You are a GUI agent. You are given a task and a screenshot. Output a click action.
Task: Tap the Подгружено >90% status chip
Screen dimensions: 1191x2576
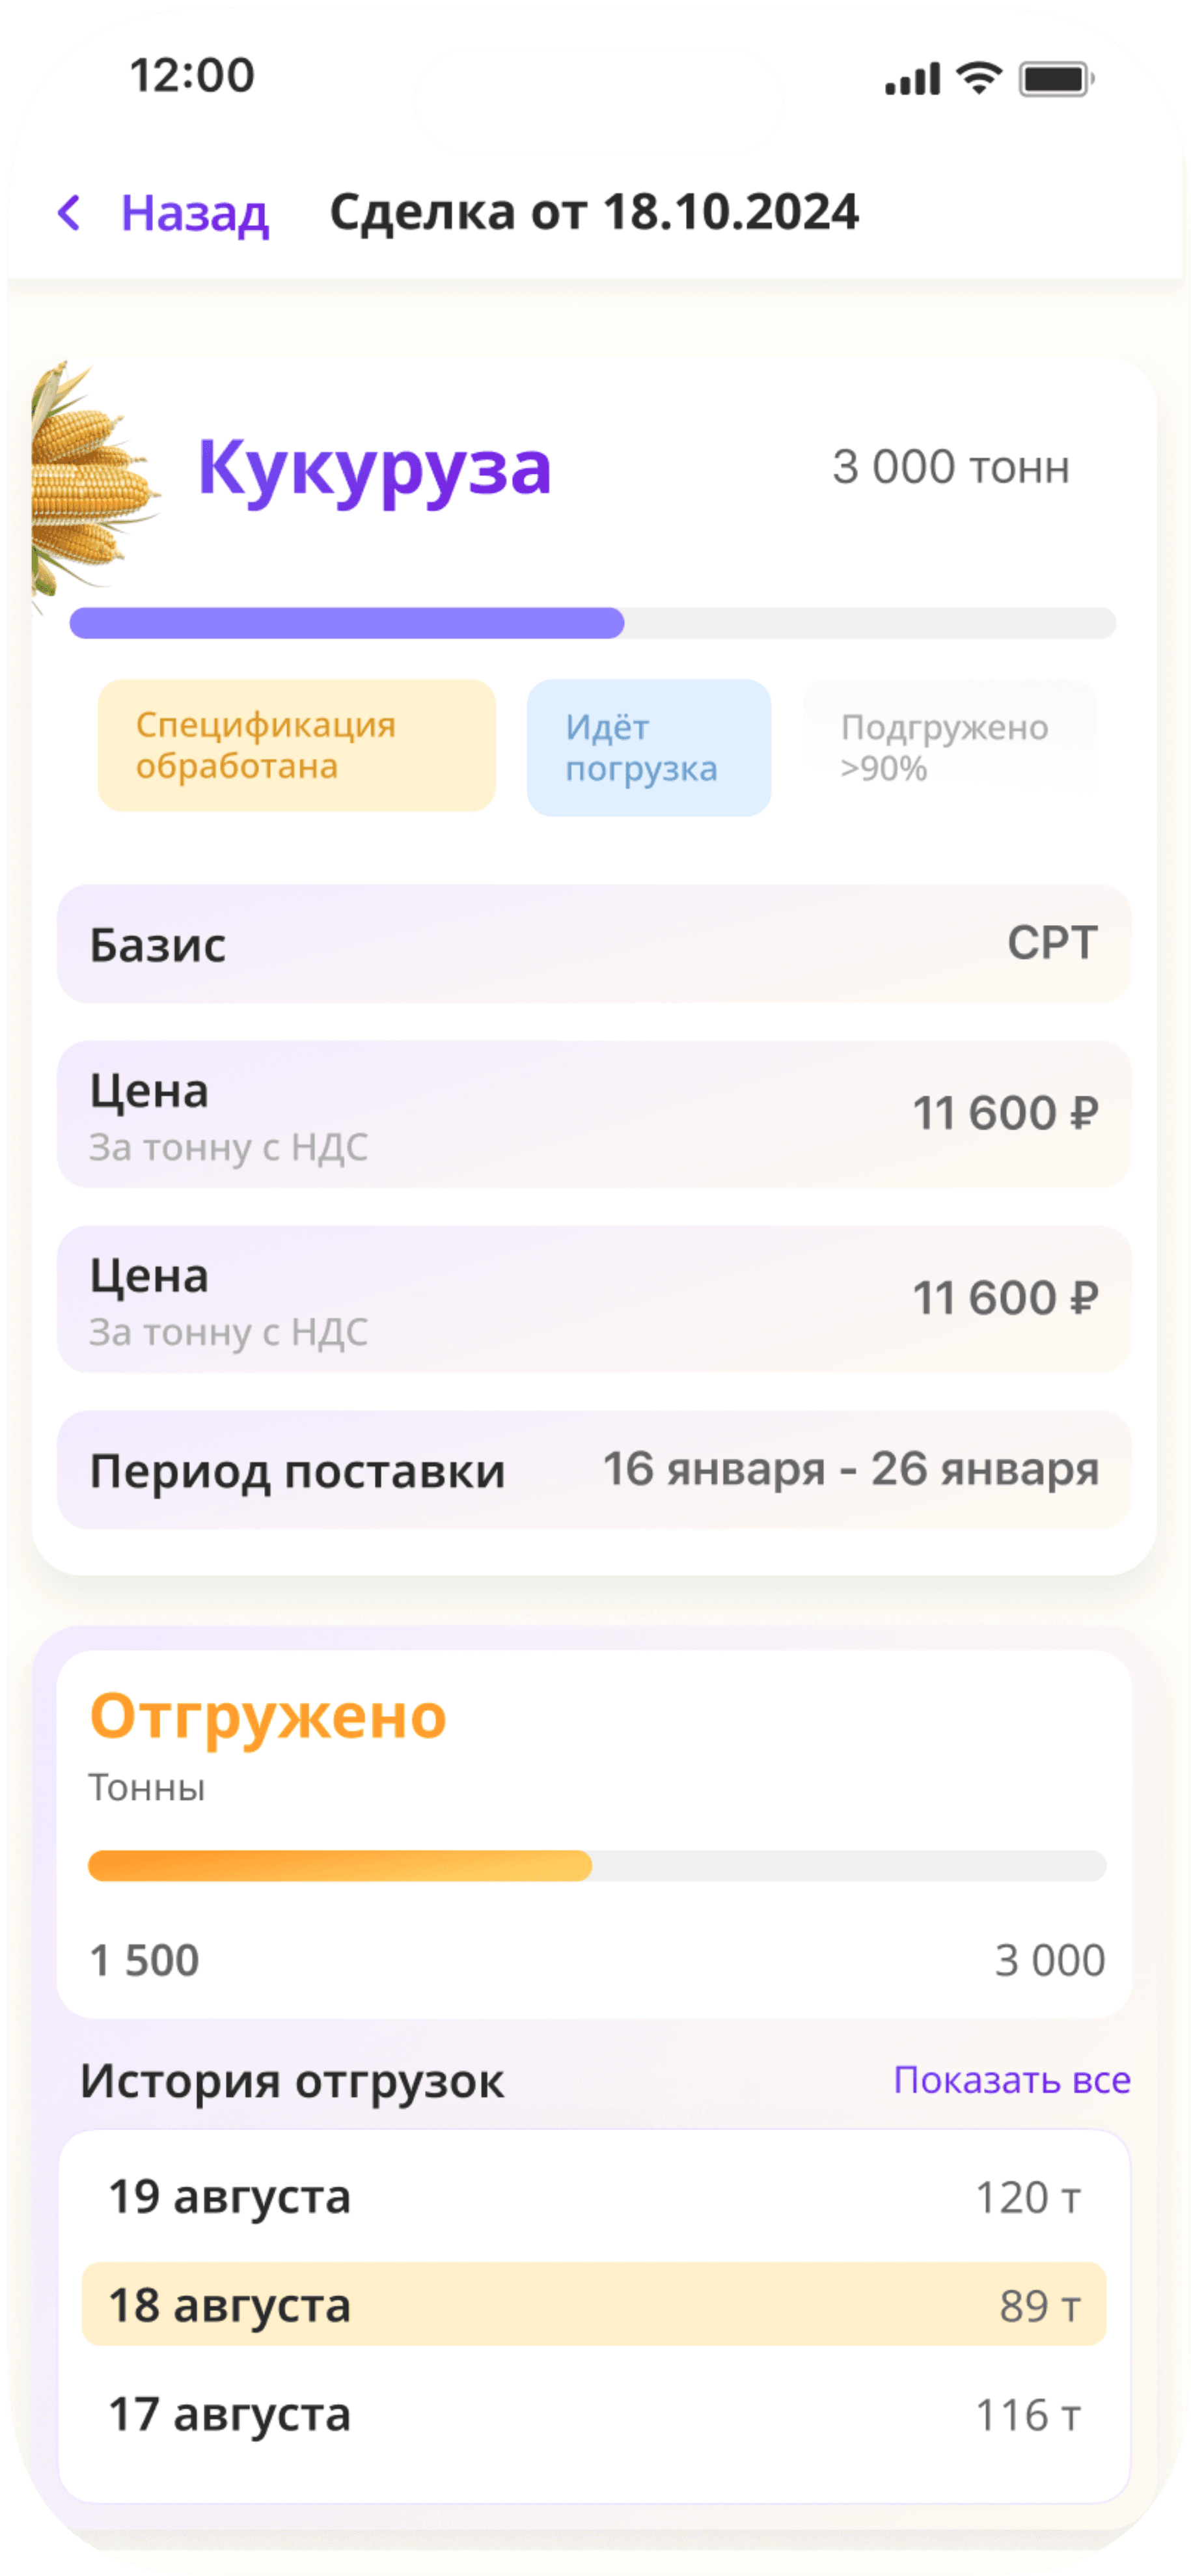(949, 747)
